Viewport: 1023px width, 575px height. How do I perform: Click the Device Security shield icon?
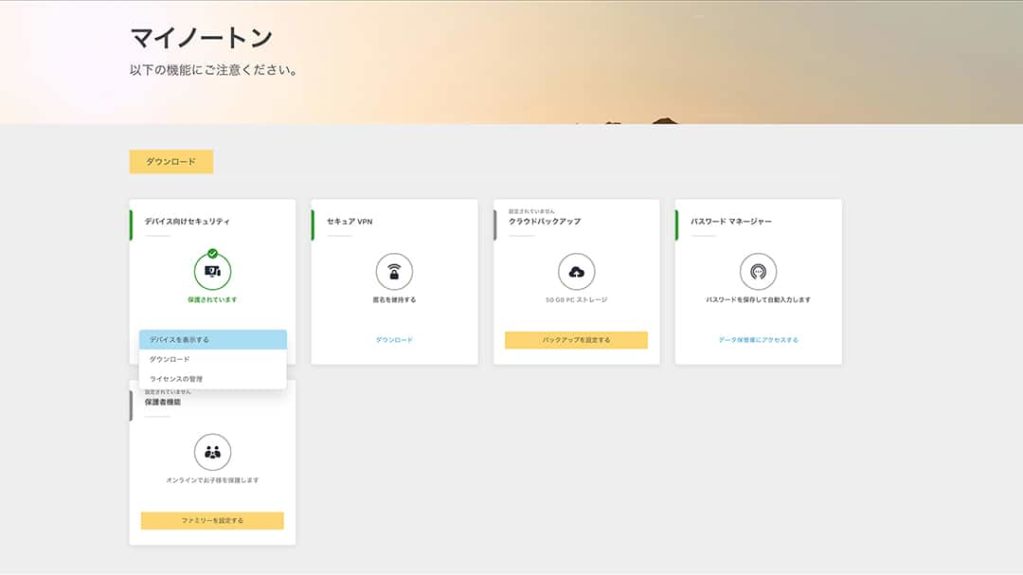point(212,271)
